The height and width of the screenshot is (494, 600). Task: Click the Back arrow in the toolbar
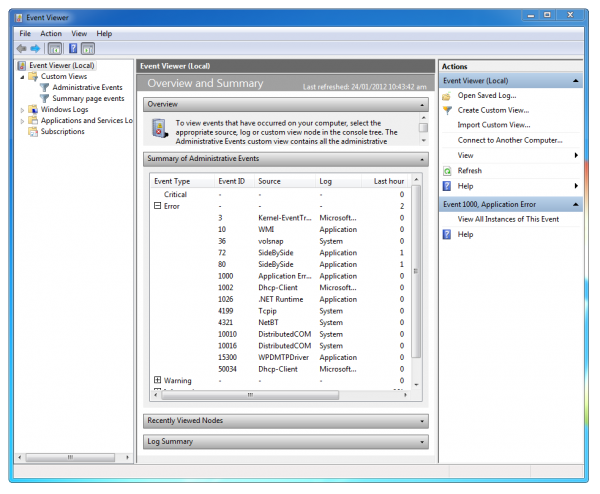coord(22,48)
